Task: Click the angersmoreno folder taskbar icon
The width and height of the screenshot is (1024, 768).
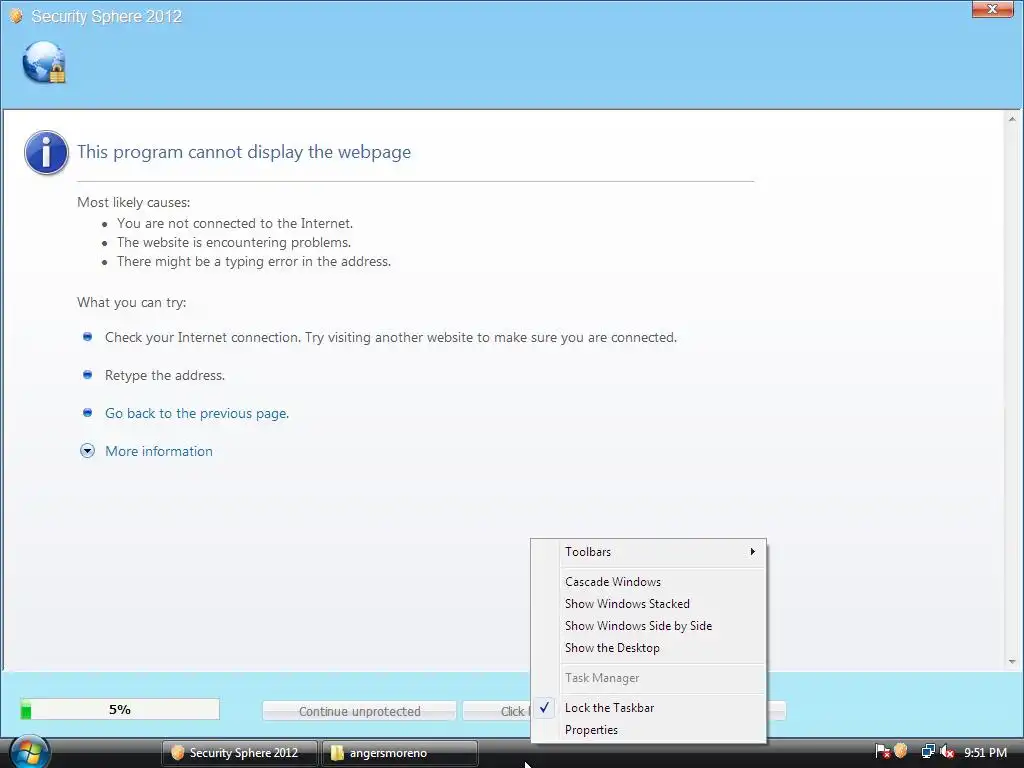Action: point(336,753)
